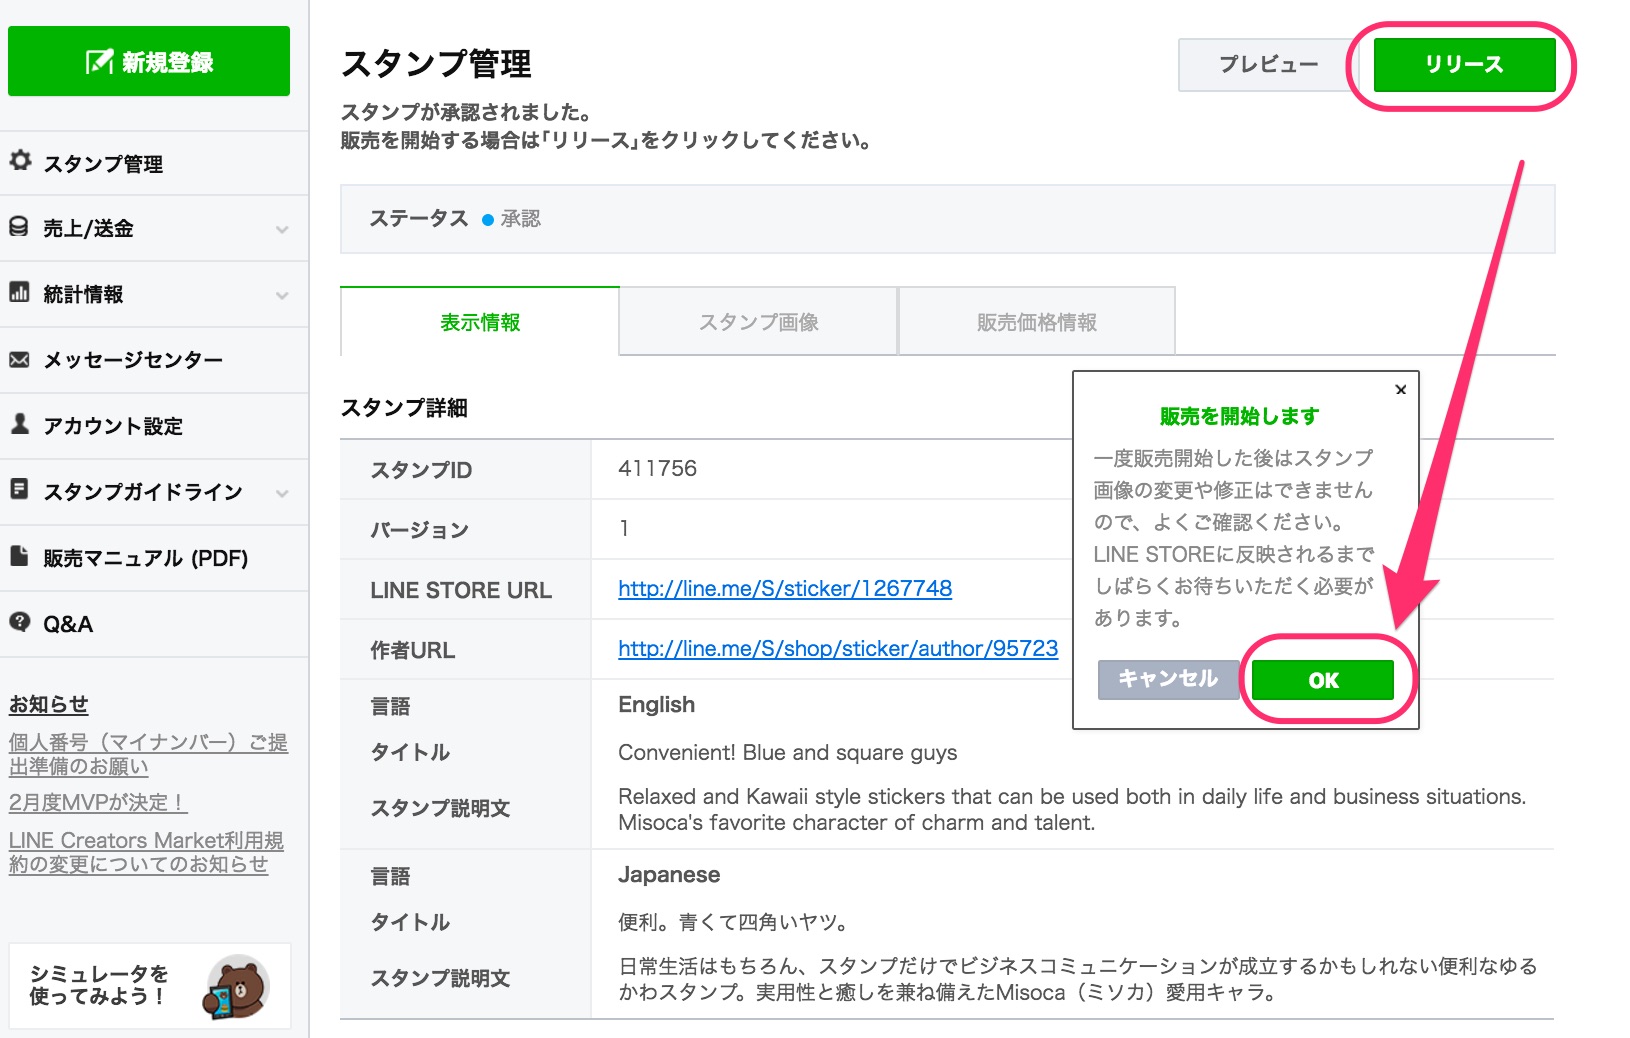
Task: Click the gear icon beside スタンプ管理
Action: tap(20, 161)
